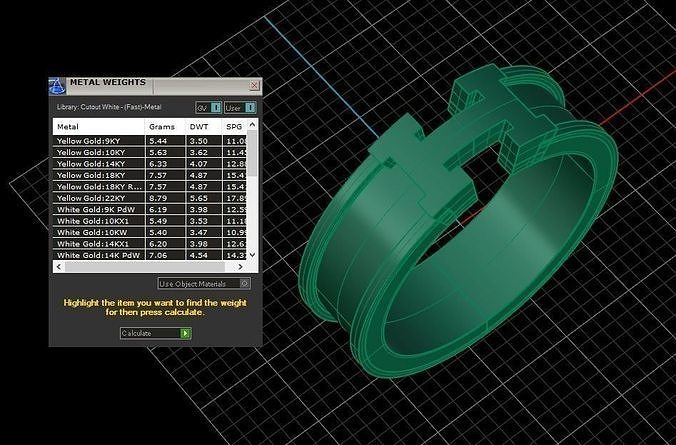Click the Metal Weights flask logo icon
676x445 pixels.
[57, 86]
